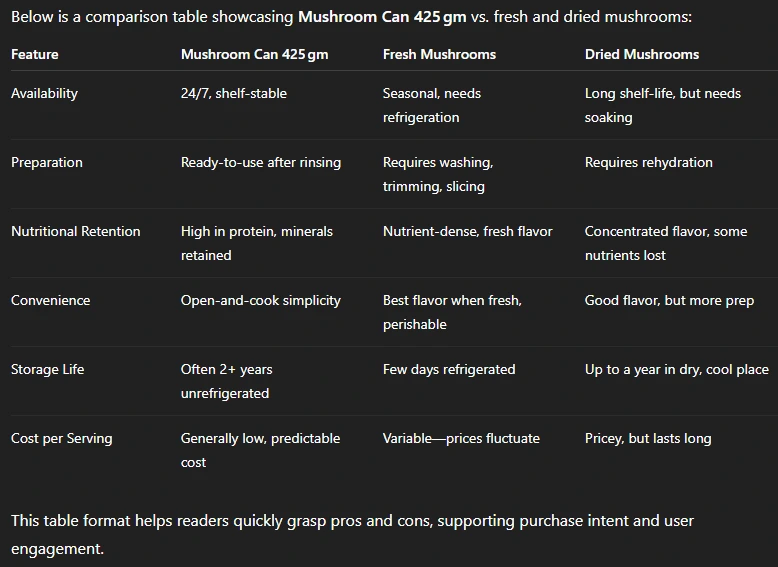Click the "Open-and-cook simplicity" cell
The height and width of the screenshot is (567, 778).
tap(261, 300)
